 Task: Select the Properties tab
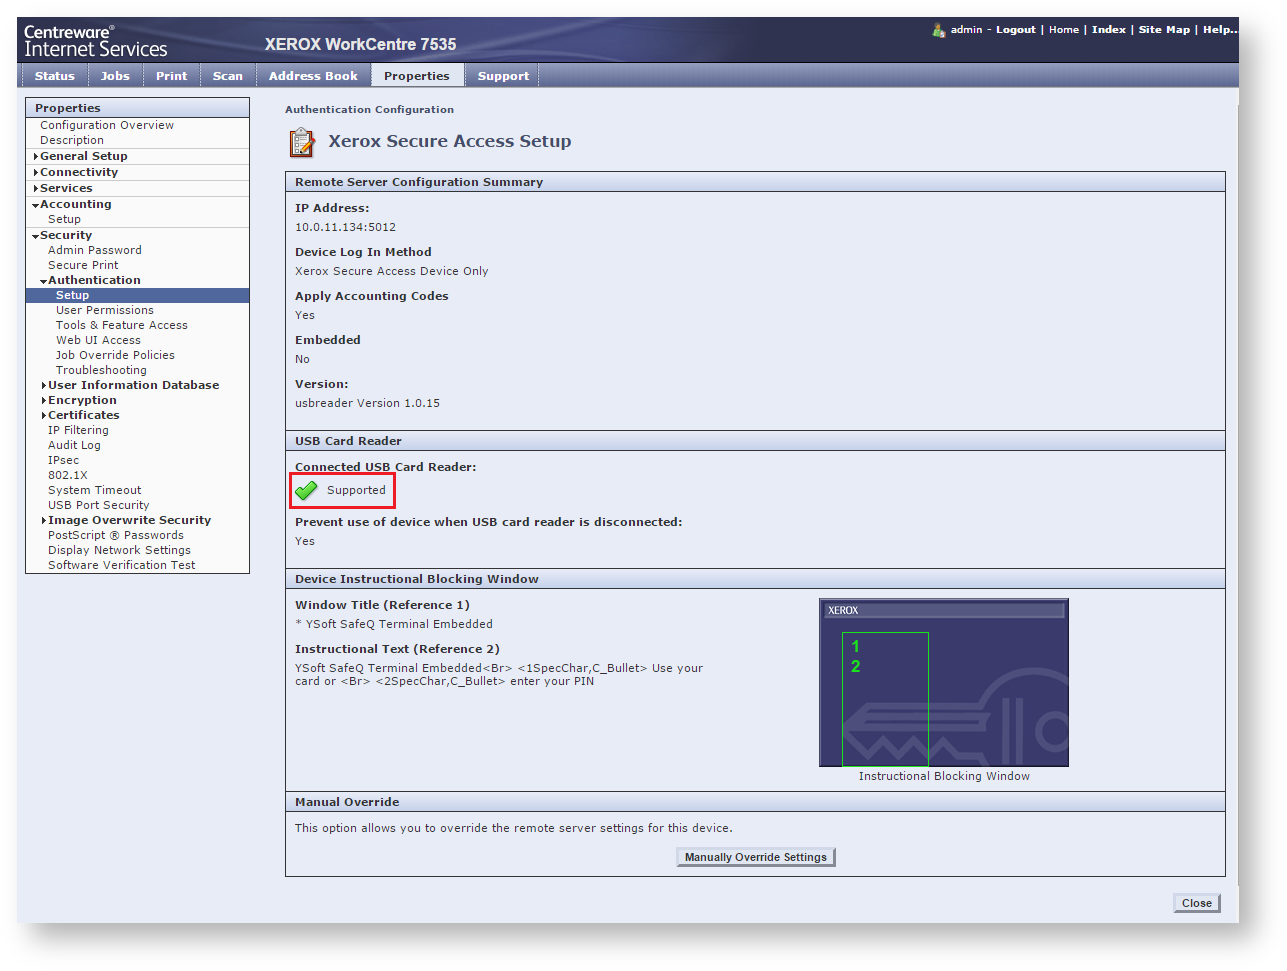click(417, 76)
